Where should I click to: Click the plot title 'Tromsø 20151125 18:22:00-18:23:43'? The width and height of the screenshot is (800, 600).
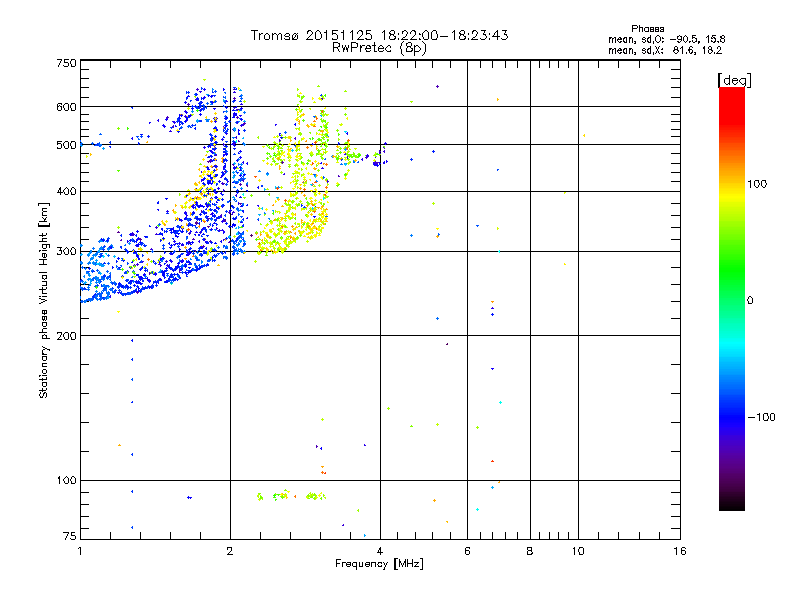(379, 35)
